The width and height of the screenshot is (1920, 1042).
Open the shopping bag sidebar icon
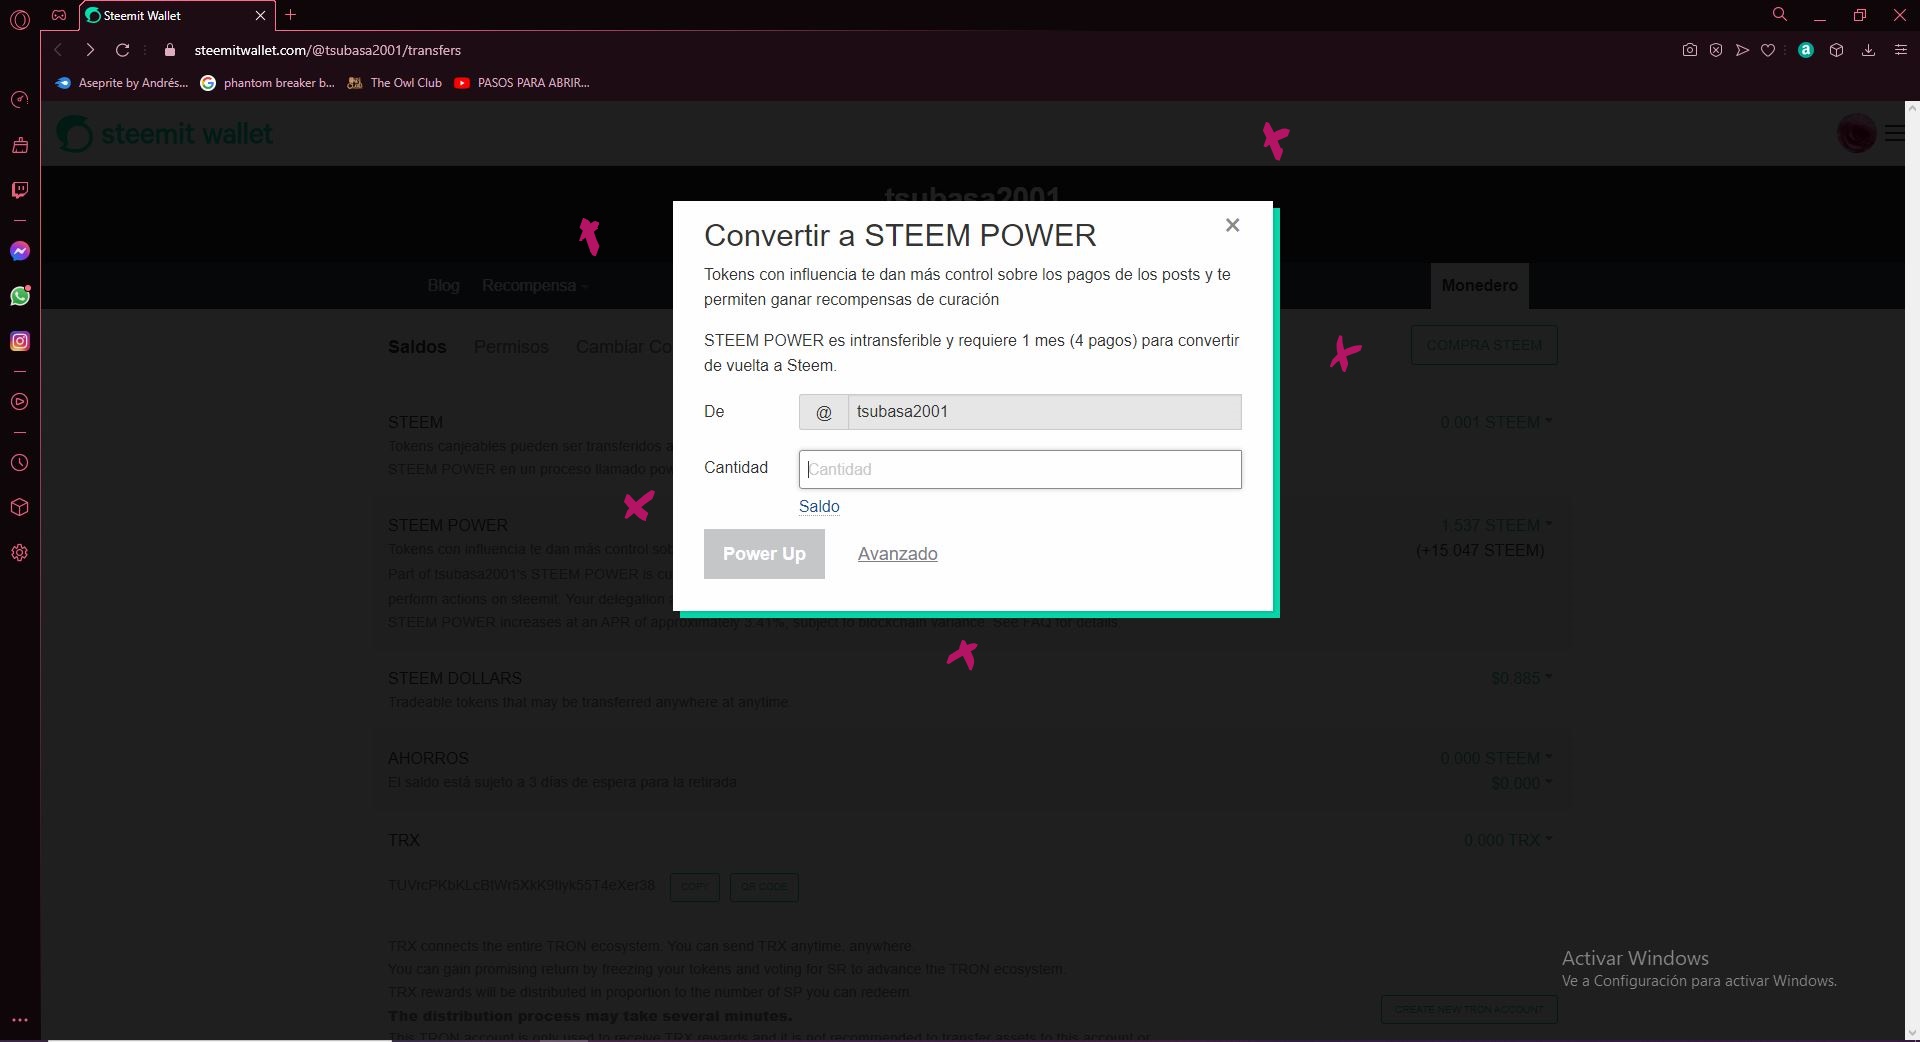pos(19,145)
